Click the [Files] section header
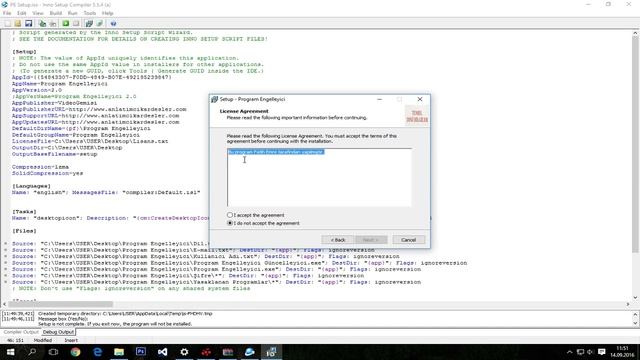640x360 pixels. click(24, 231)
